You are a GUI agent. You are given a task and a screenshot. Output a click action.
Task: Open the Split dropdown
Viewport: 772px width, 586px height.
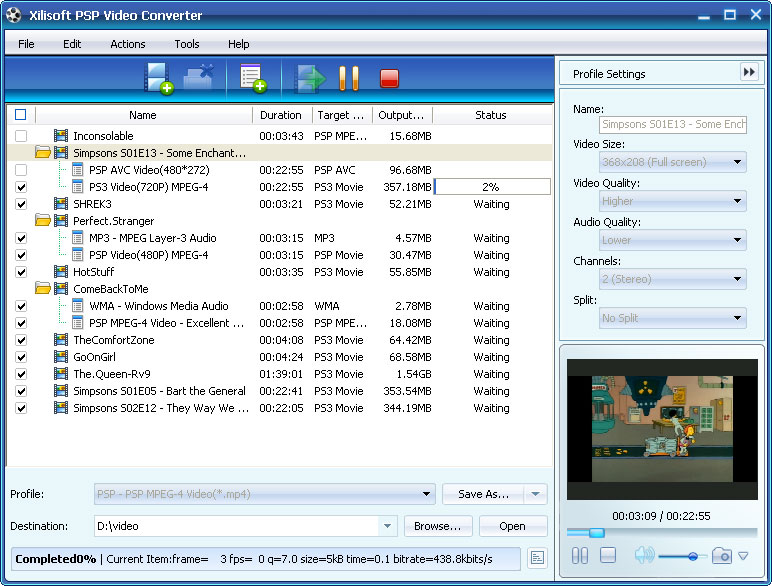[x=672, y=318]
